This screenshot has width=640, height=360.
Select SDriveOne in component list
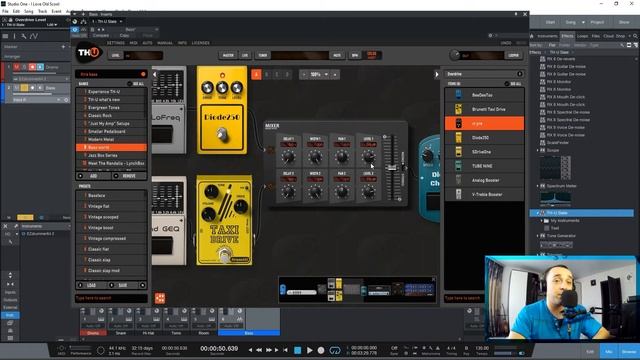pos(484,152)
